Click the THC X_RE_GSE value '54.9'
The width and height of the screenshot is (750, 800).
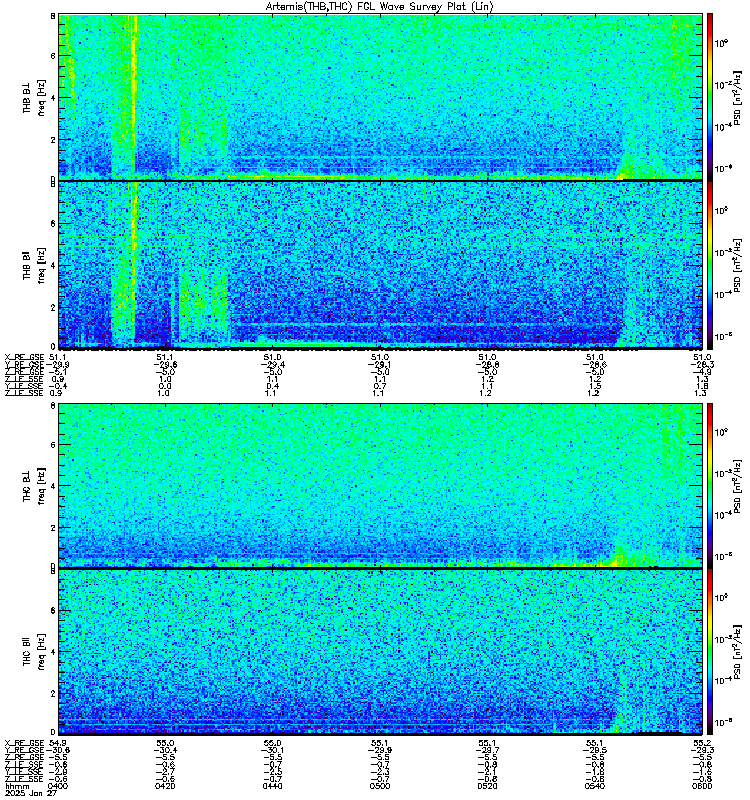[57, 743]
